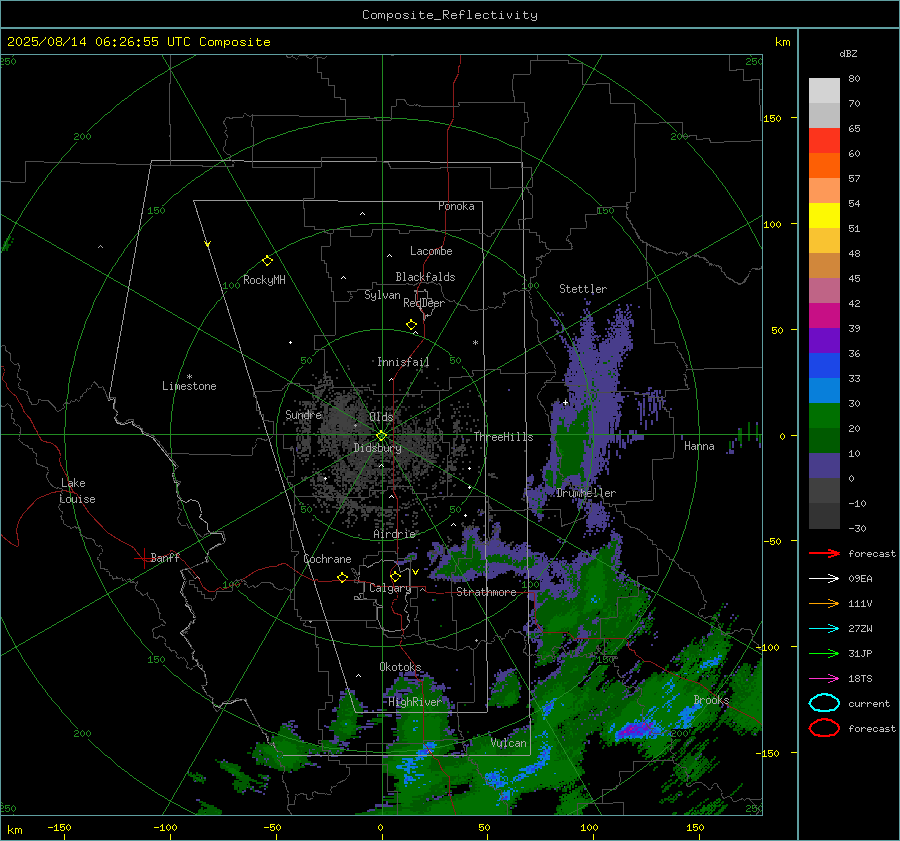This screenshot has height=841, width=900.
Task: Click the Hanna label
Action: coord(699,446)
